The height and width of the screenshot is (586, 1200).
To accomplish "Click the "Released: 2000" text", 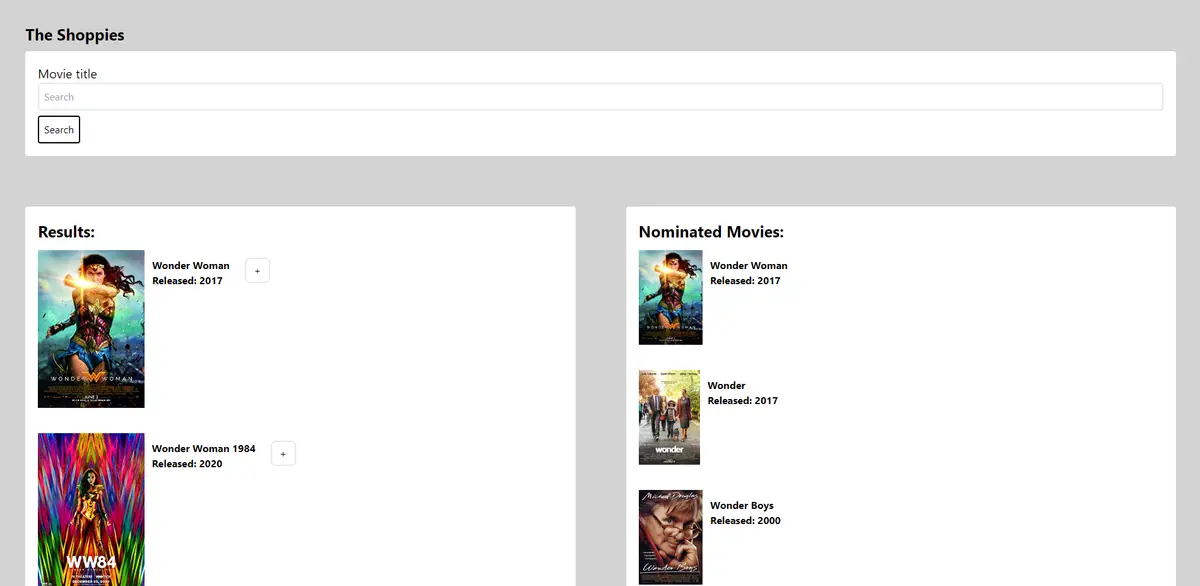I will point(745,521).
